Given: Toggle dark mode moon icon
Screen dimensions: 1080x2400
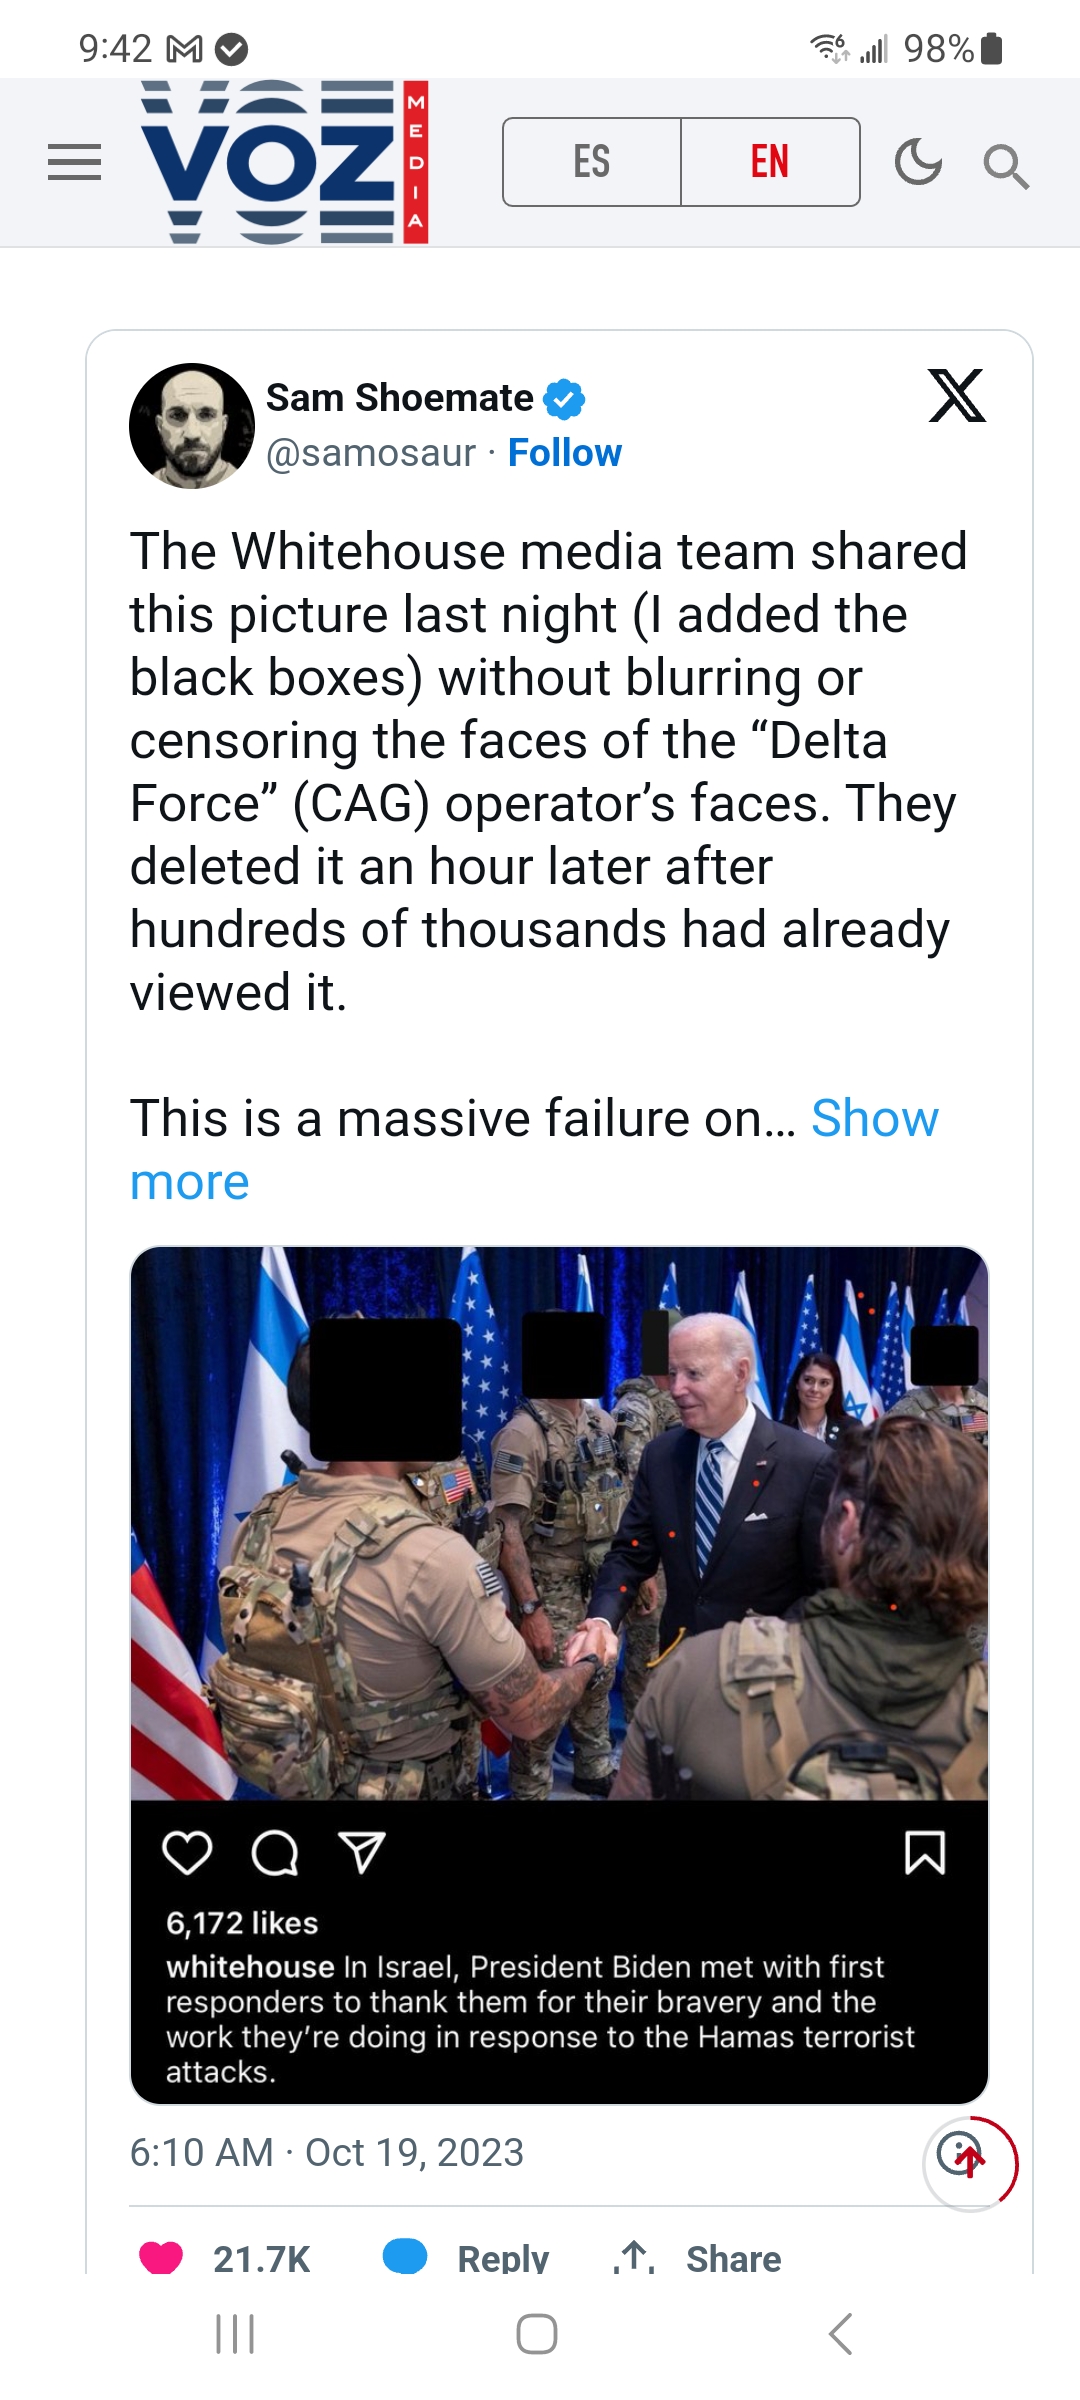Looking at the screenshot, I should [x=918, y=163].
